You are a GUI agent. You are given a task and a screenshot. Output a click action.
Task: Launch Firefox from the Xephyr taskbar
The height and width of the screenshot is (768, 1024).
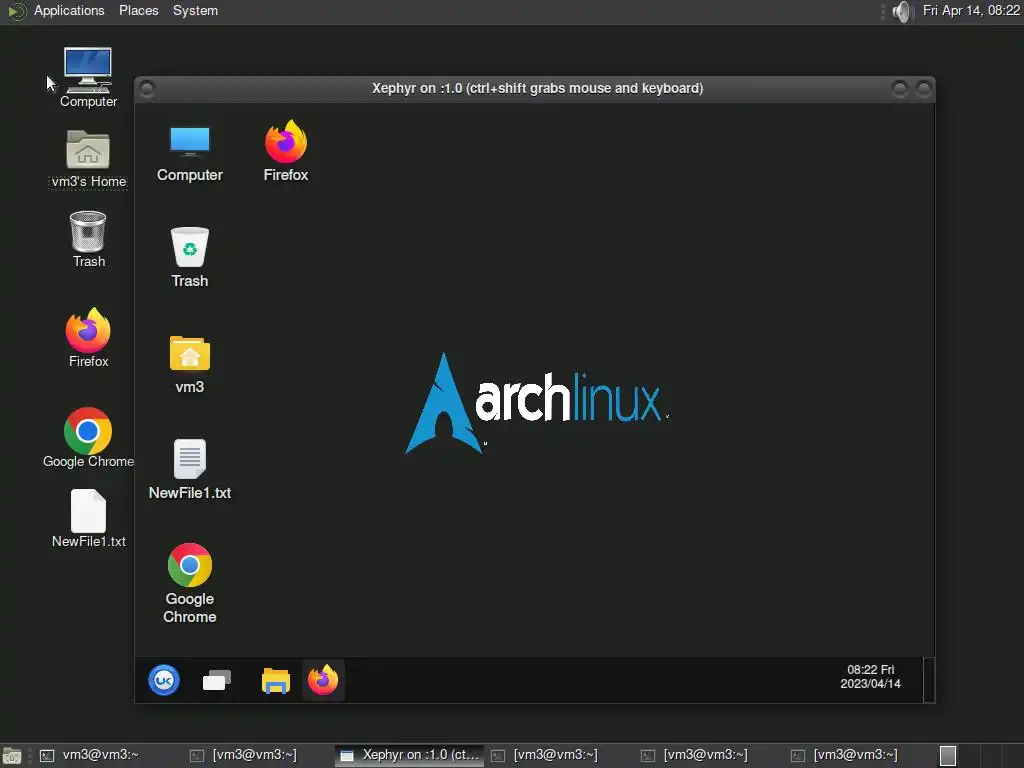coord(323,680)
